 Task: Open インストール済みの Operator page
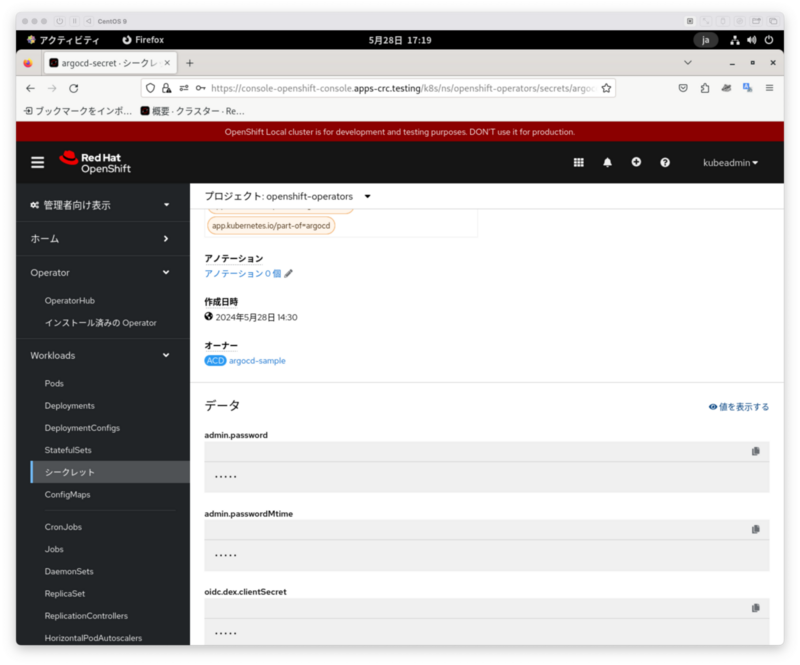tap(101, 323)
